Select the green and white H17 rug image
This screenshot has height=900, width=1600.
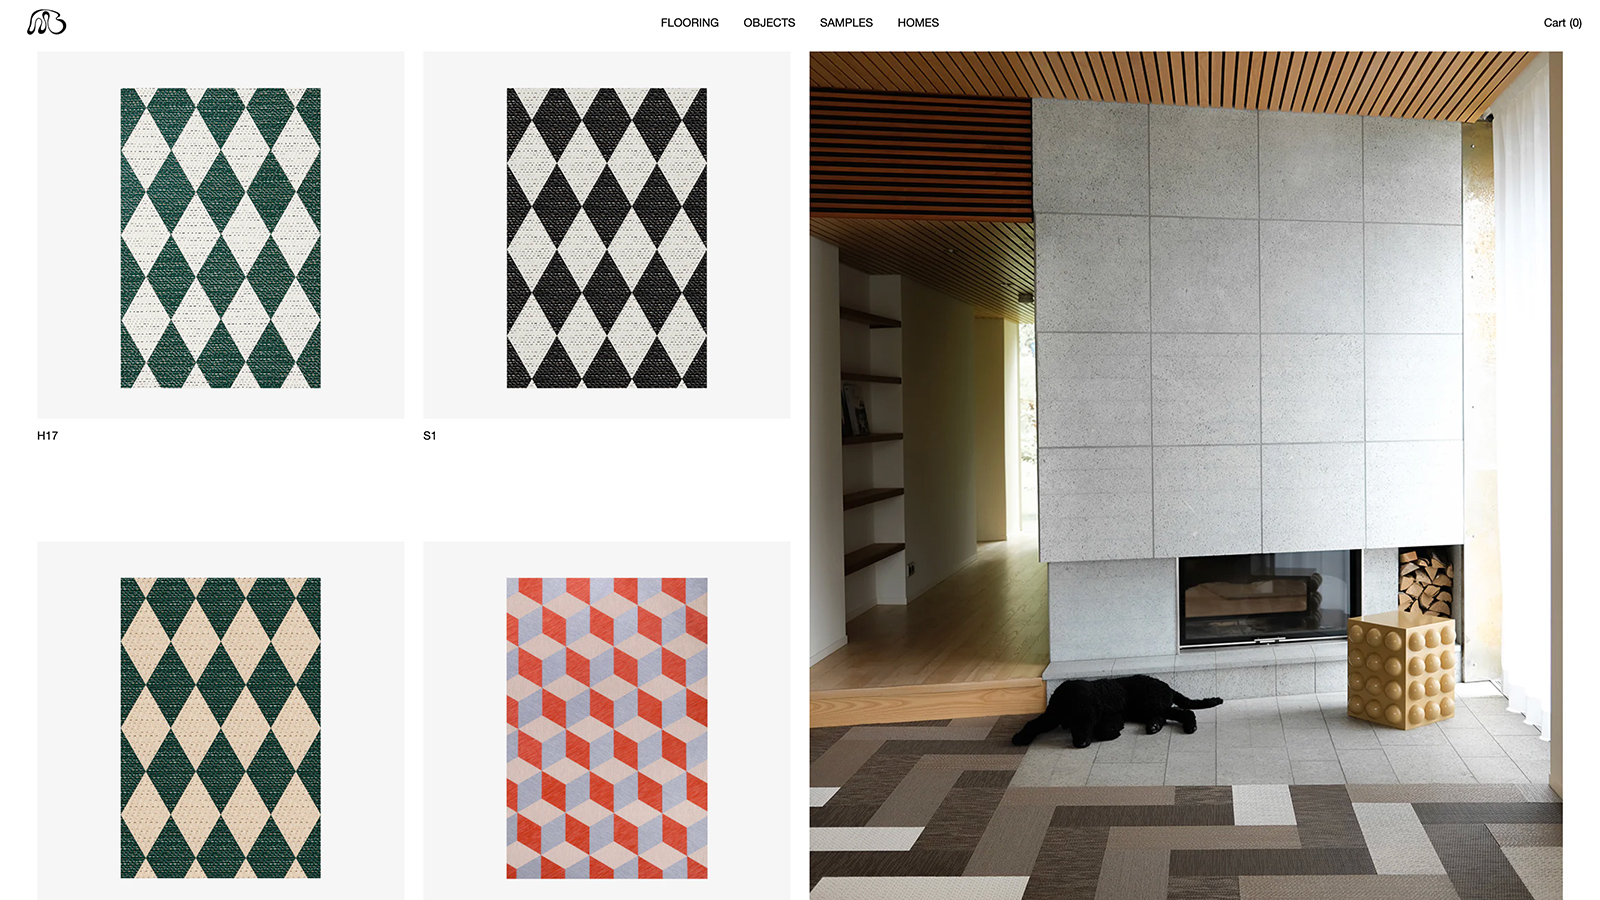pyautogui.click(x=221, y=238)
